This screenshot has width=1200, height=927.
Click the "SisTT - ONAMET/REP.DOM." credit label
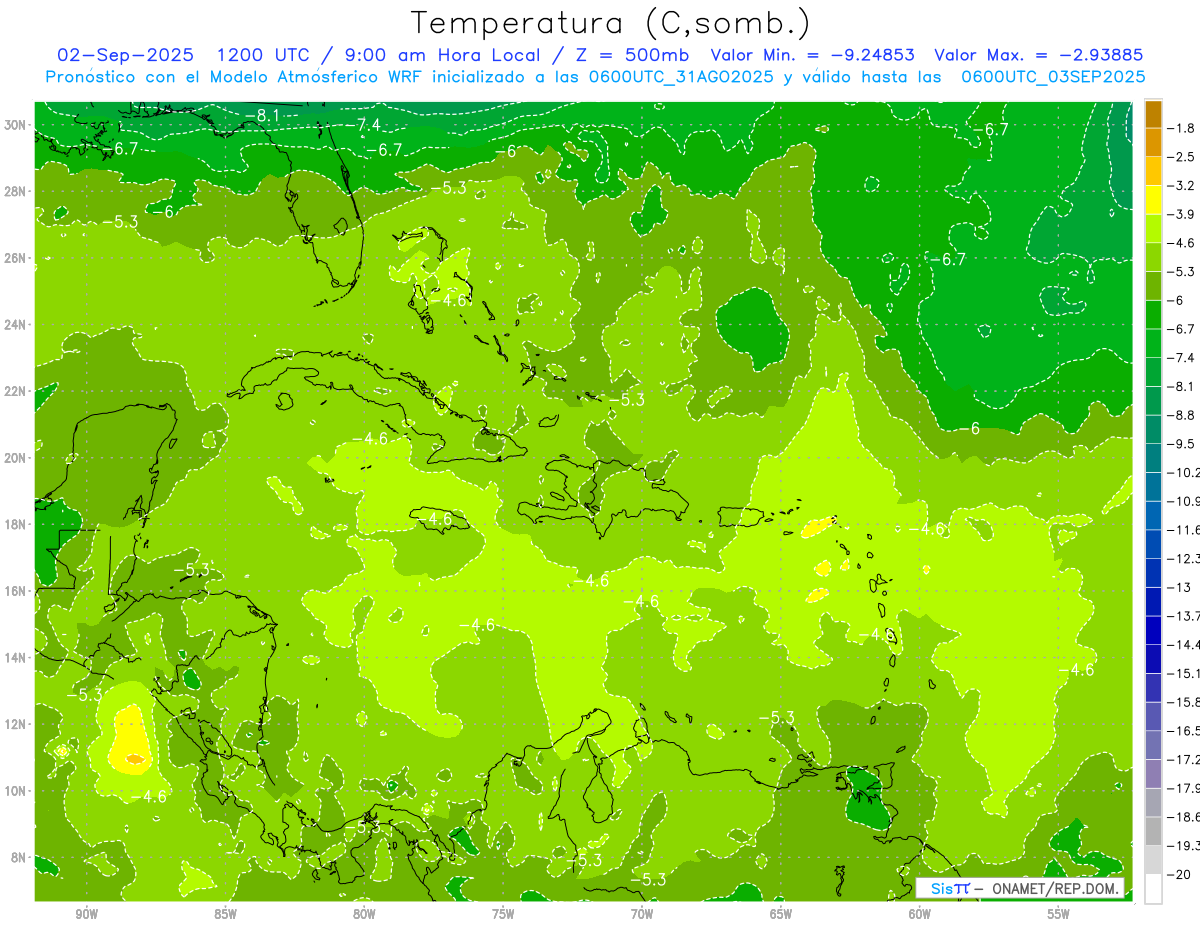(1020, 888)
